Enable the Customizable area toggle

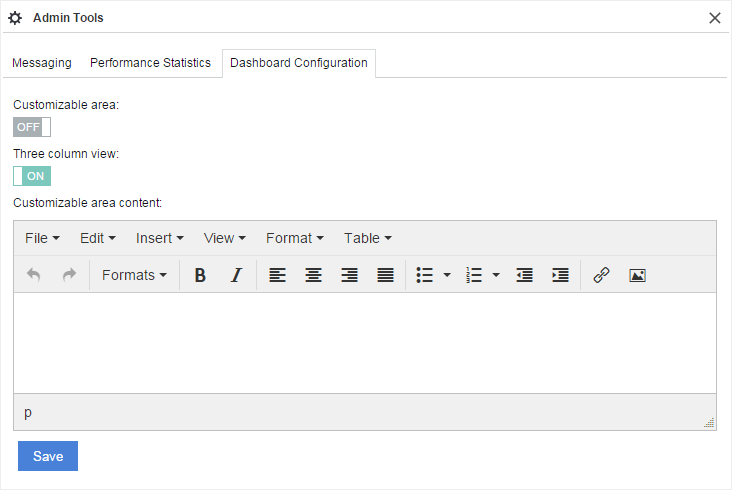pyautogui.click(x=32, y=127)
